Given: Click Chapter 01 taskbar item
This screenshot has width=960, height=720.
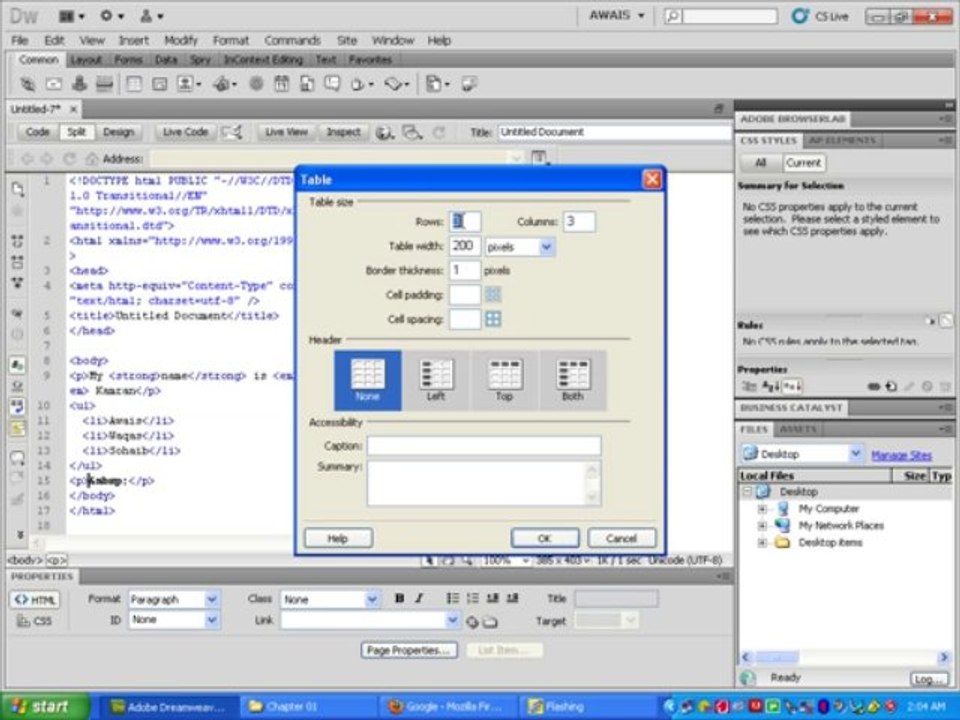Looking at the screenshot, I should (x=309, y=707).
